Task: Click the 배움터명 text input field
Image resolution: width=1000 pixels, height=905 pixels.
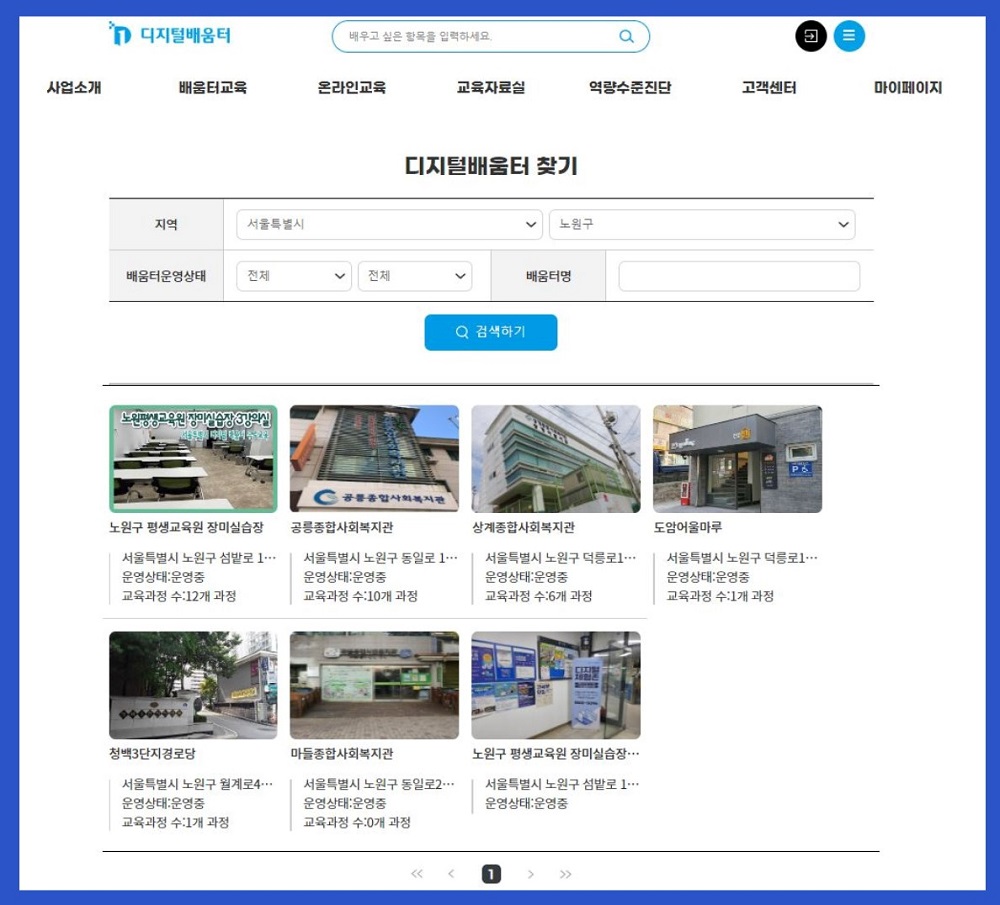Action: click(739, 276)
